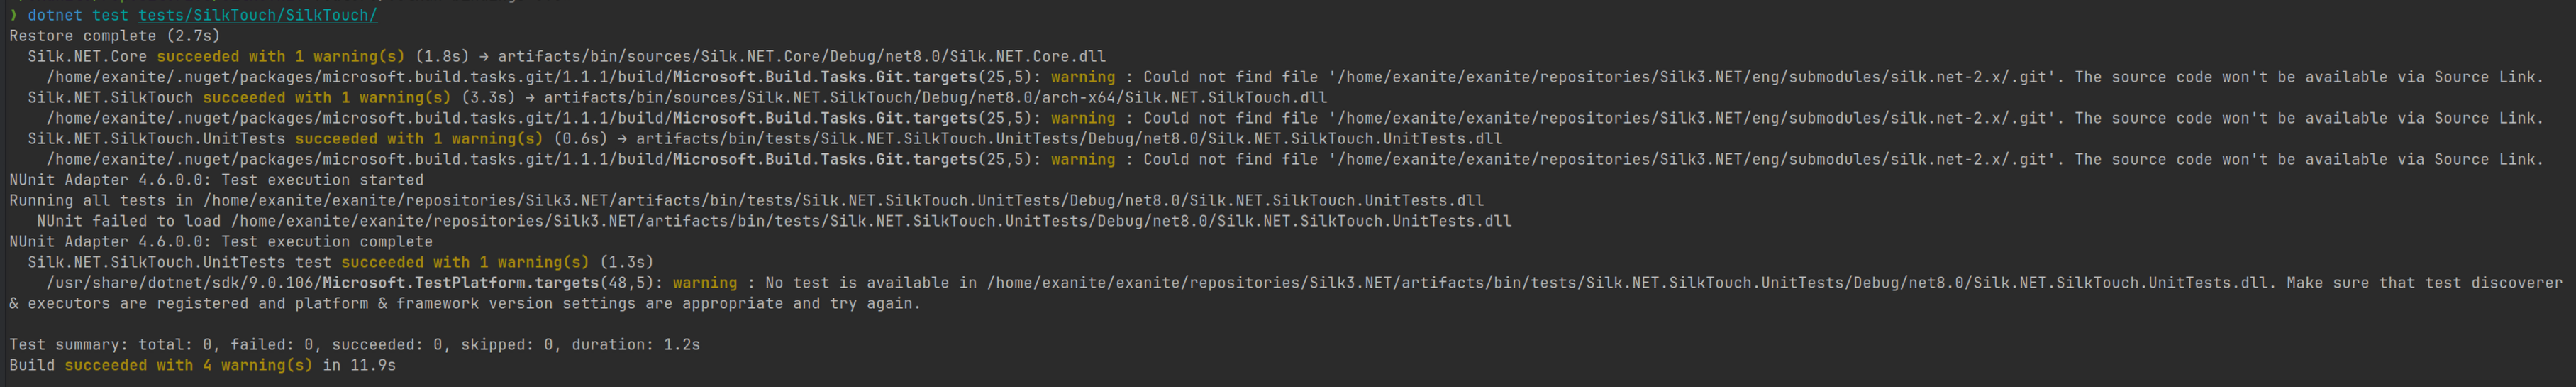Click the 'NUnit failed to load' message

pyautogui.click(x=774, y=221)
